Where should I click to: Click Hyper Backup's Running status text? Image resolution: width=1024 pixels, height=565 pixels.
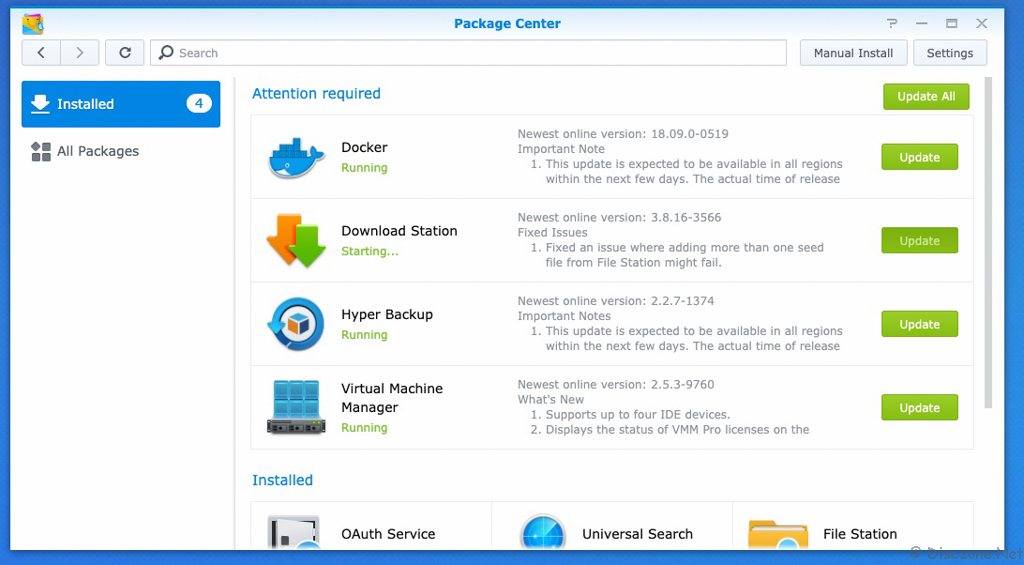364,335
